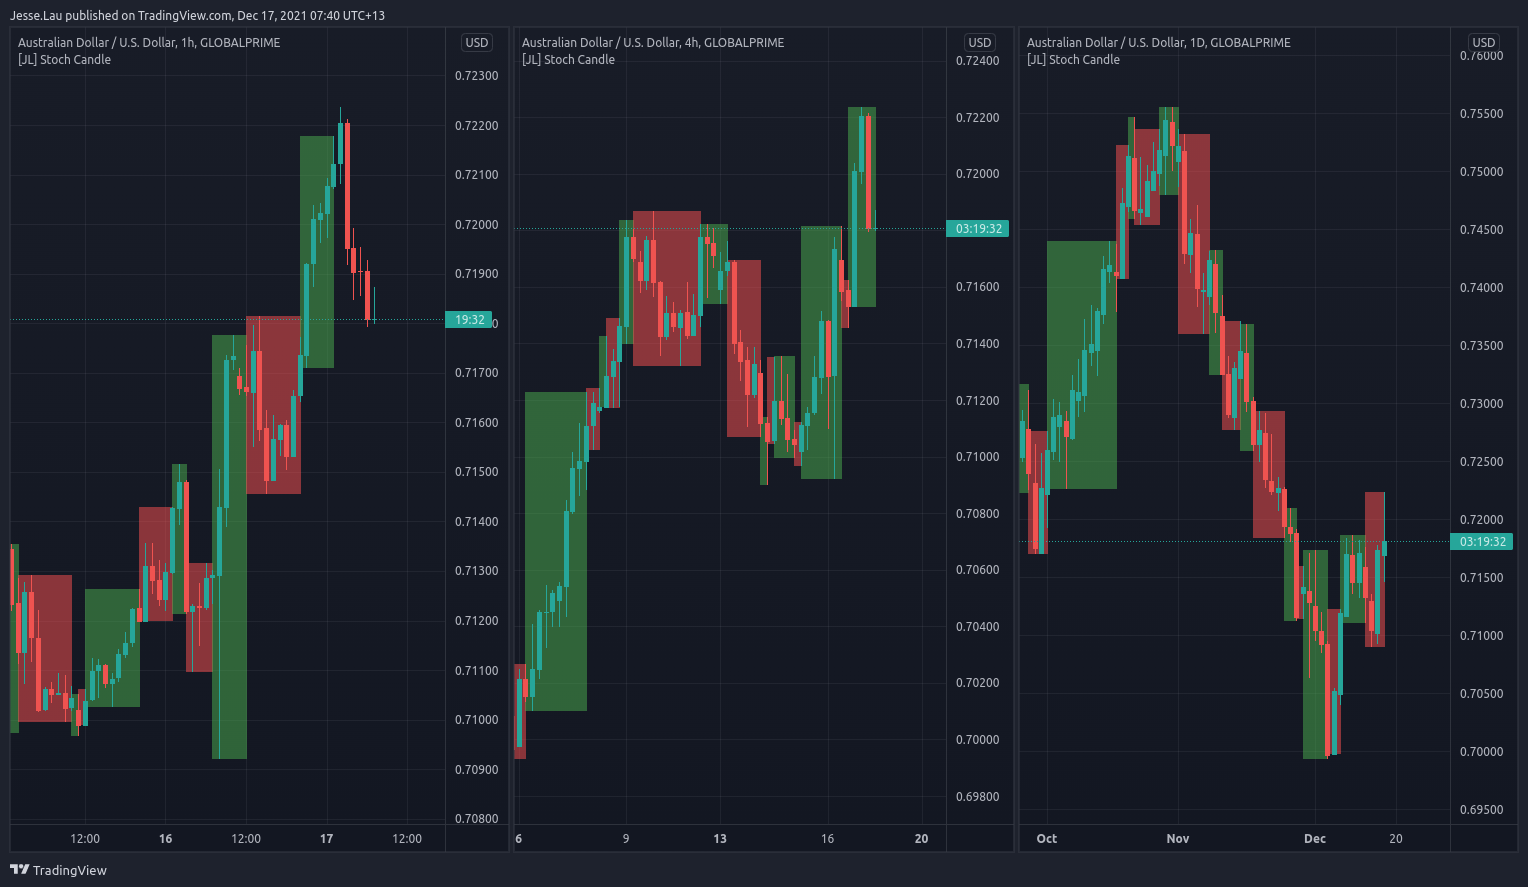This screenshot has width=1528, height=887.
Task: Click the 0.72500 price label on the 1D chart
Action: 1482,462
